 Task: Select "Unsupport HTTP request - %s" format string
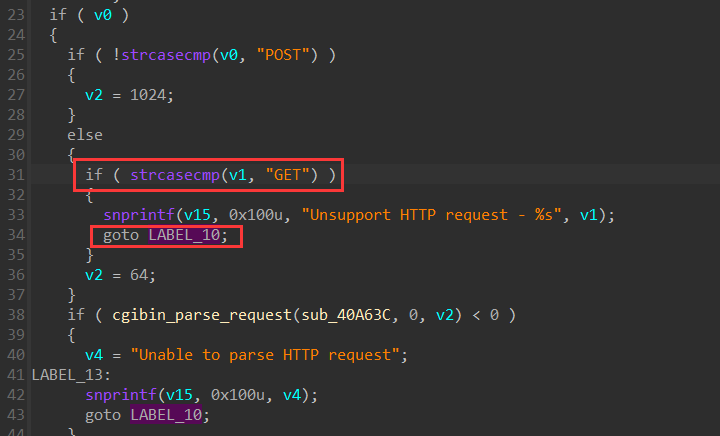pos(431,215)
